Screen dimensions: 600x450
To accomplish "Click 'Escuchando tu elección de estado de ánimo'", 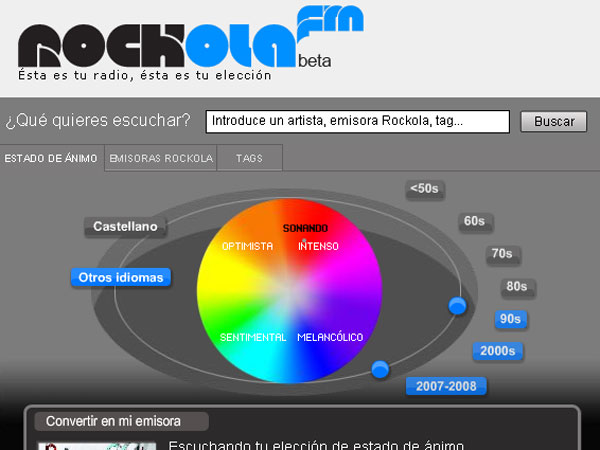I will 316,445.
